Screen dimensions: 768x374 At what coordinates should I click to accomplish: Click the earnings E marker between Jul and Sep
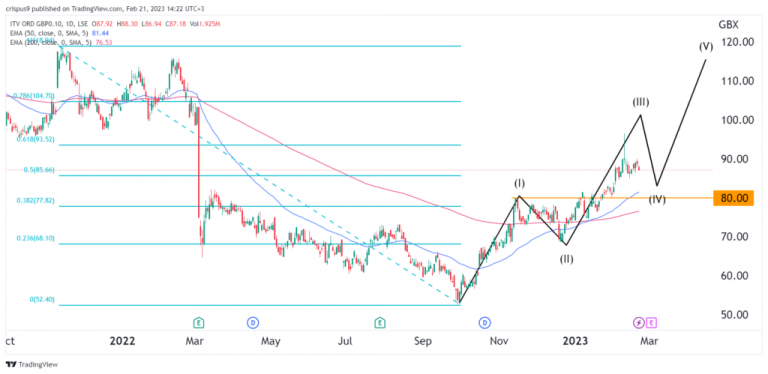[380, 322]
